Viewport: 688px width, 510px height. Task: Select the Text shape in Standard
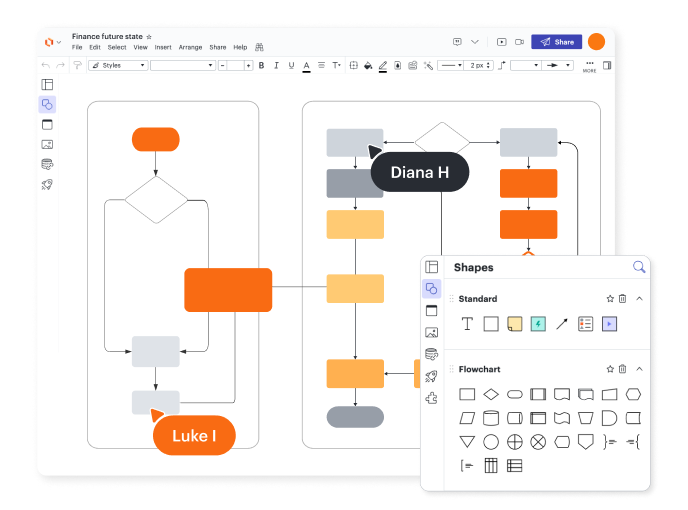pyautogui.click(x=467, y=324)
